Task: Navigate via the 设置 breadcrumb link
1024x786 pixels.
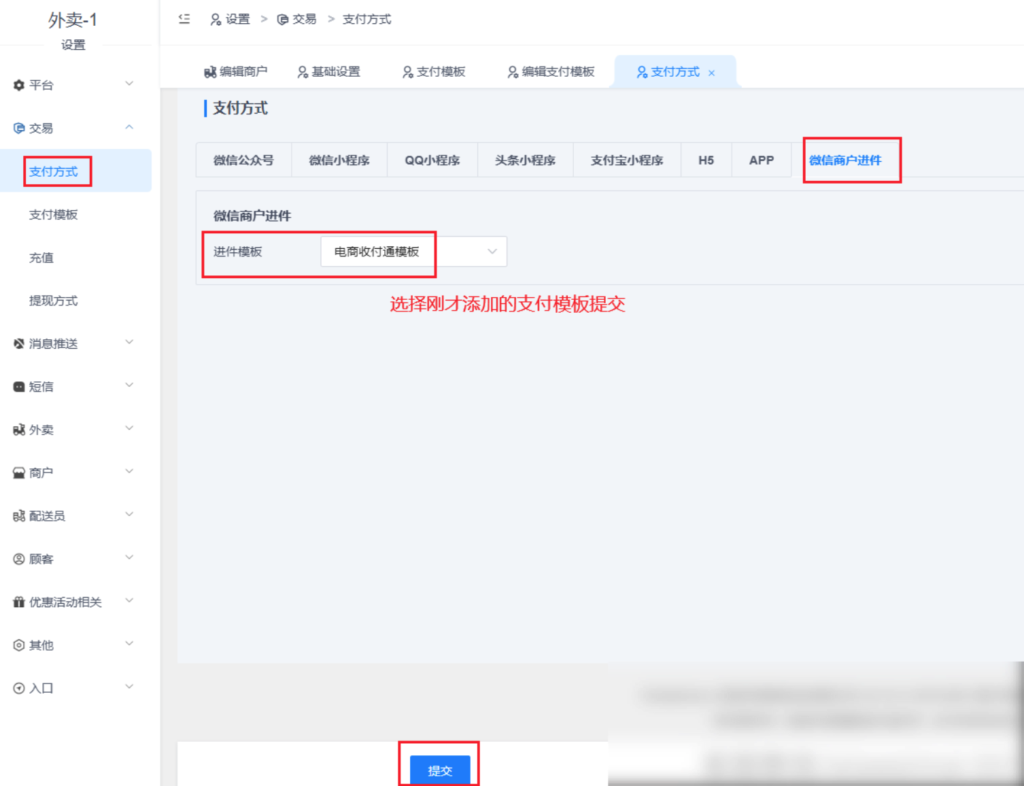Action: click(238, 19)
